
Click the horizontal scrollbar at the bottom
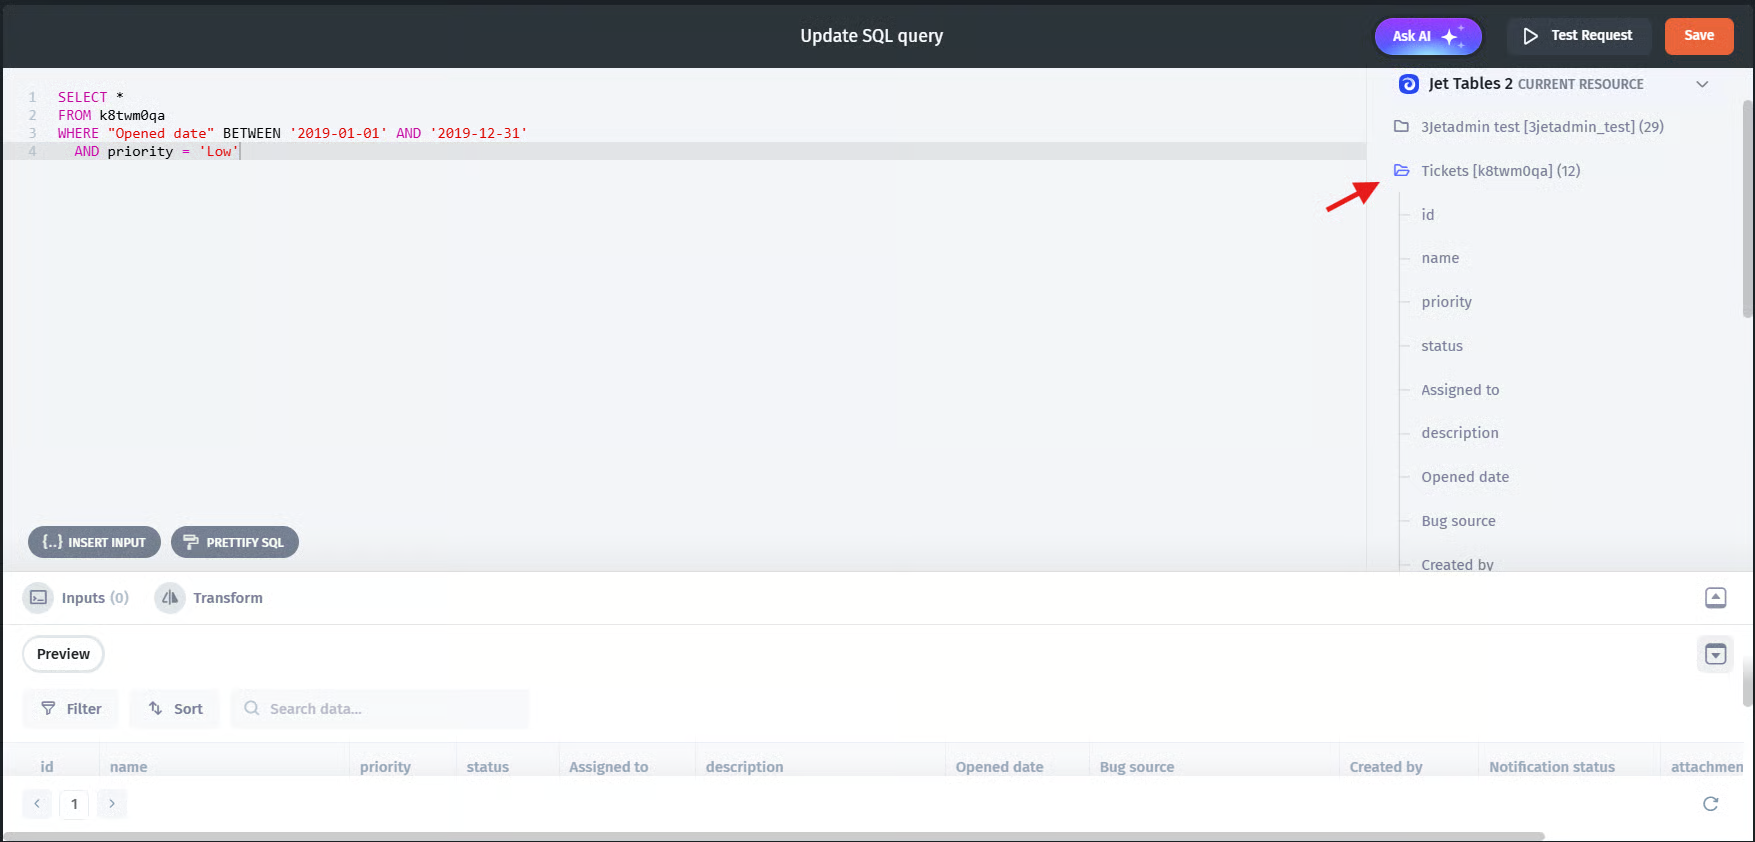tap(775, 836)
